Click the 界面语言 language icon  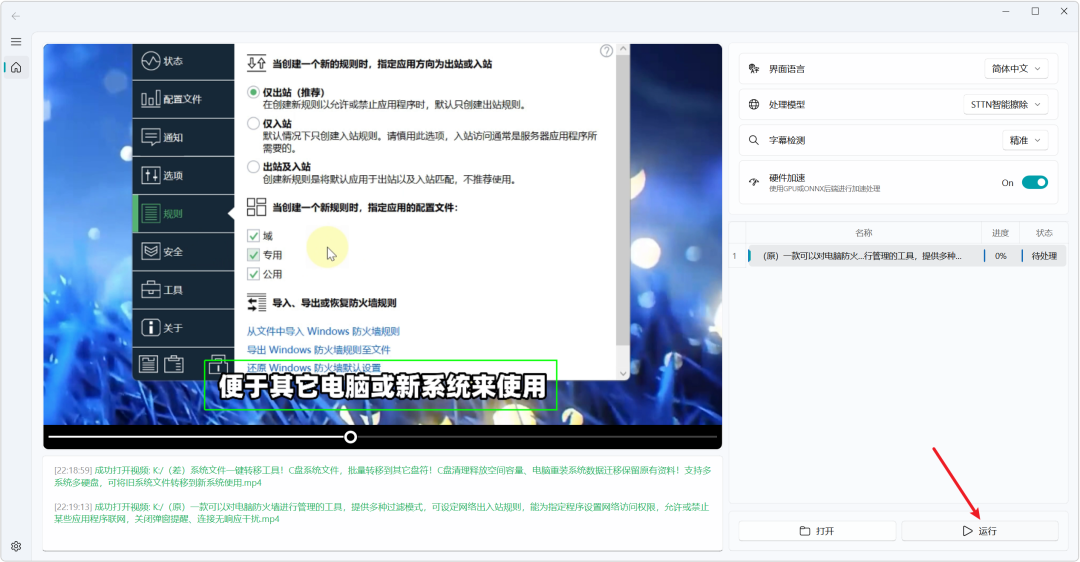754,69
